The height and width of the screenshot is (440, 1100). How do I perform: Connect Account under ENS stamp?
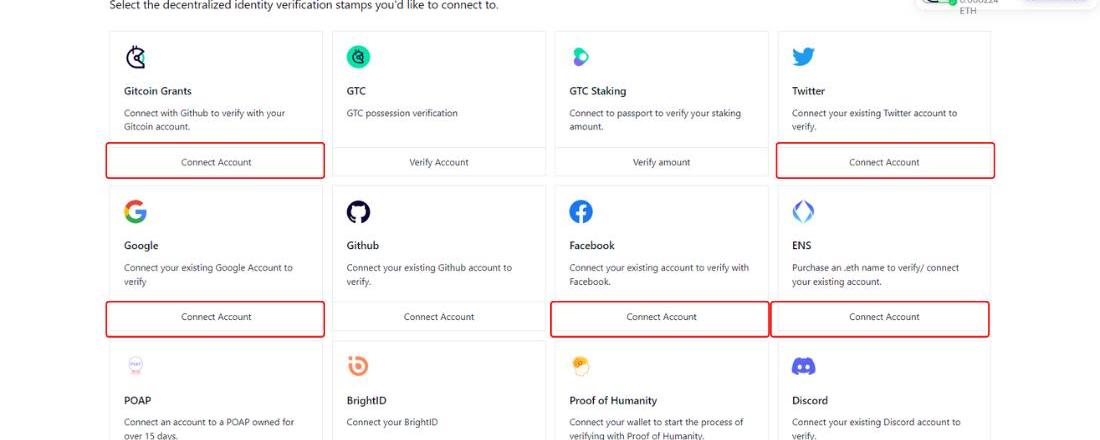(x=884, y=317)
